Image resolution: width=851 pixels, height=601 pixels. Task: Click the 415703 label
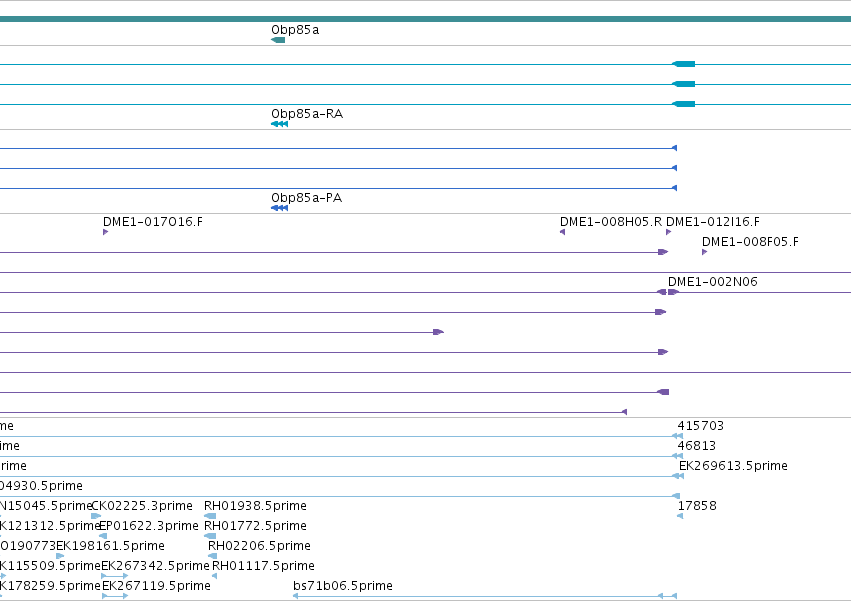coord(701,426)
